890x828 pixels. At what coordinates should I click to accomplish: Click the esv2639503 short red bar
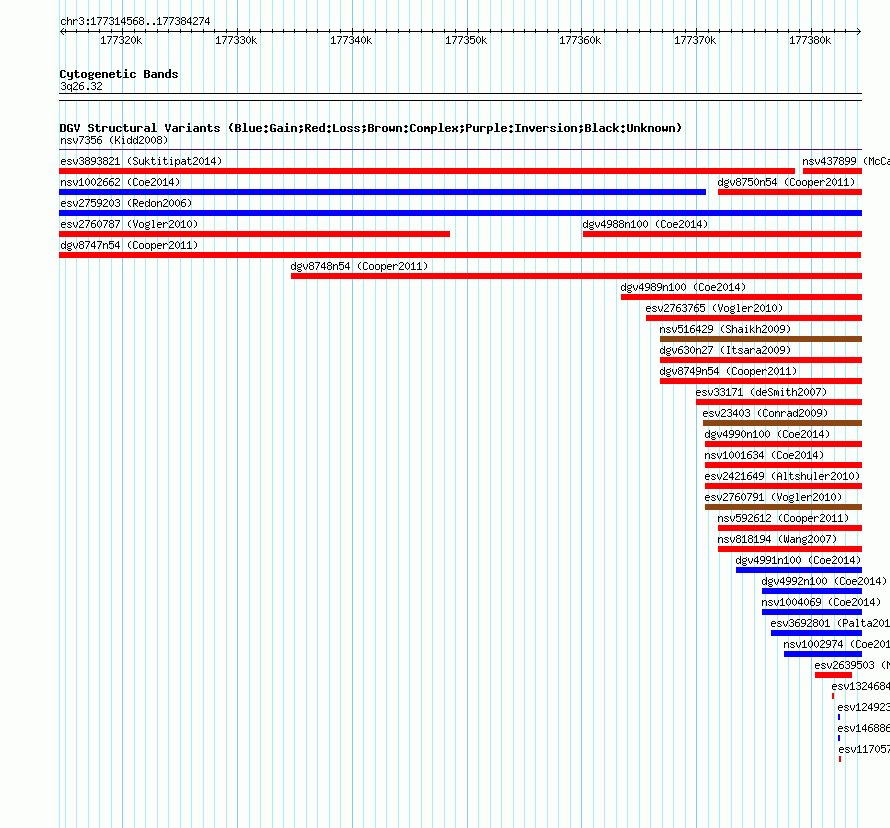click(x=833, y=675)
